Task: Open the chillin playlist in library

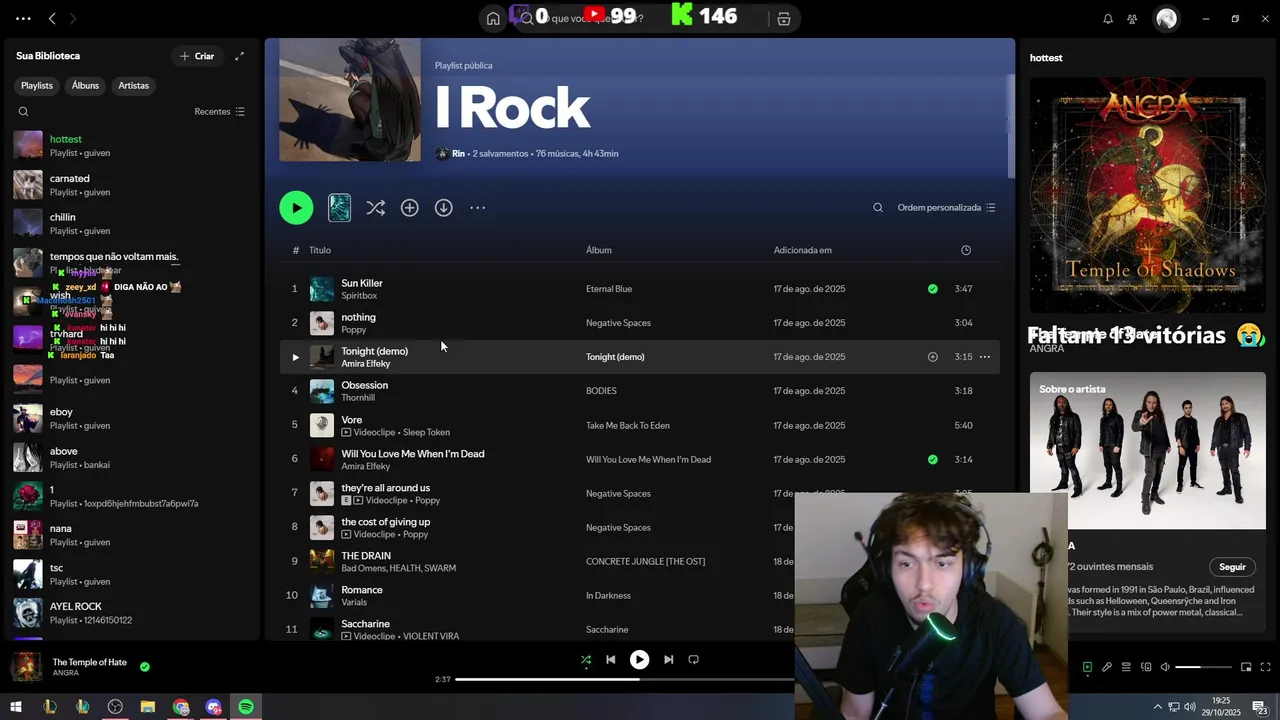Action: (130, 223)
